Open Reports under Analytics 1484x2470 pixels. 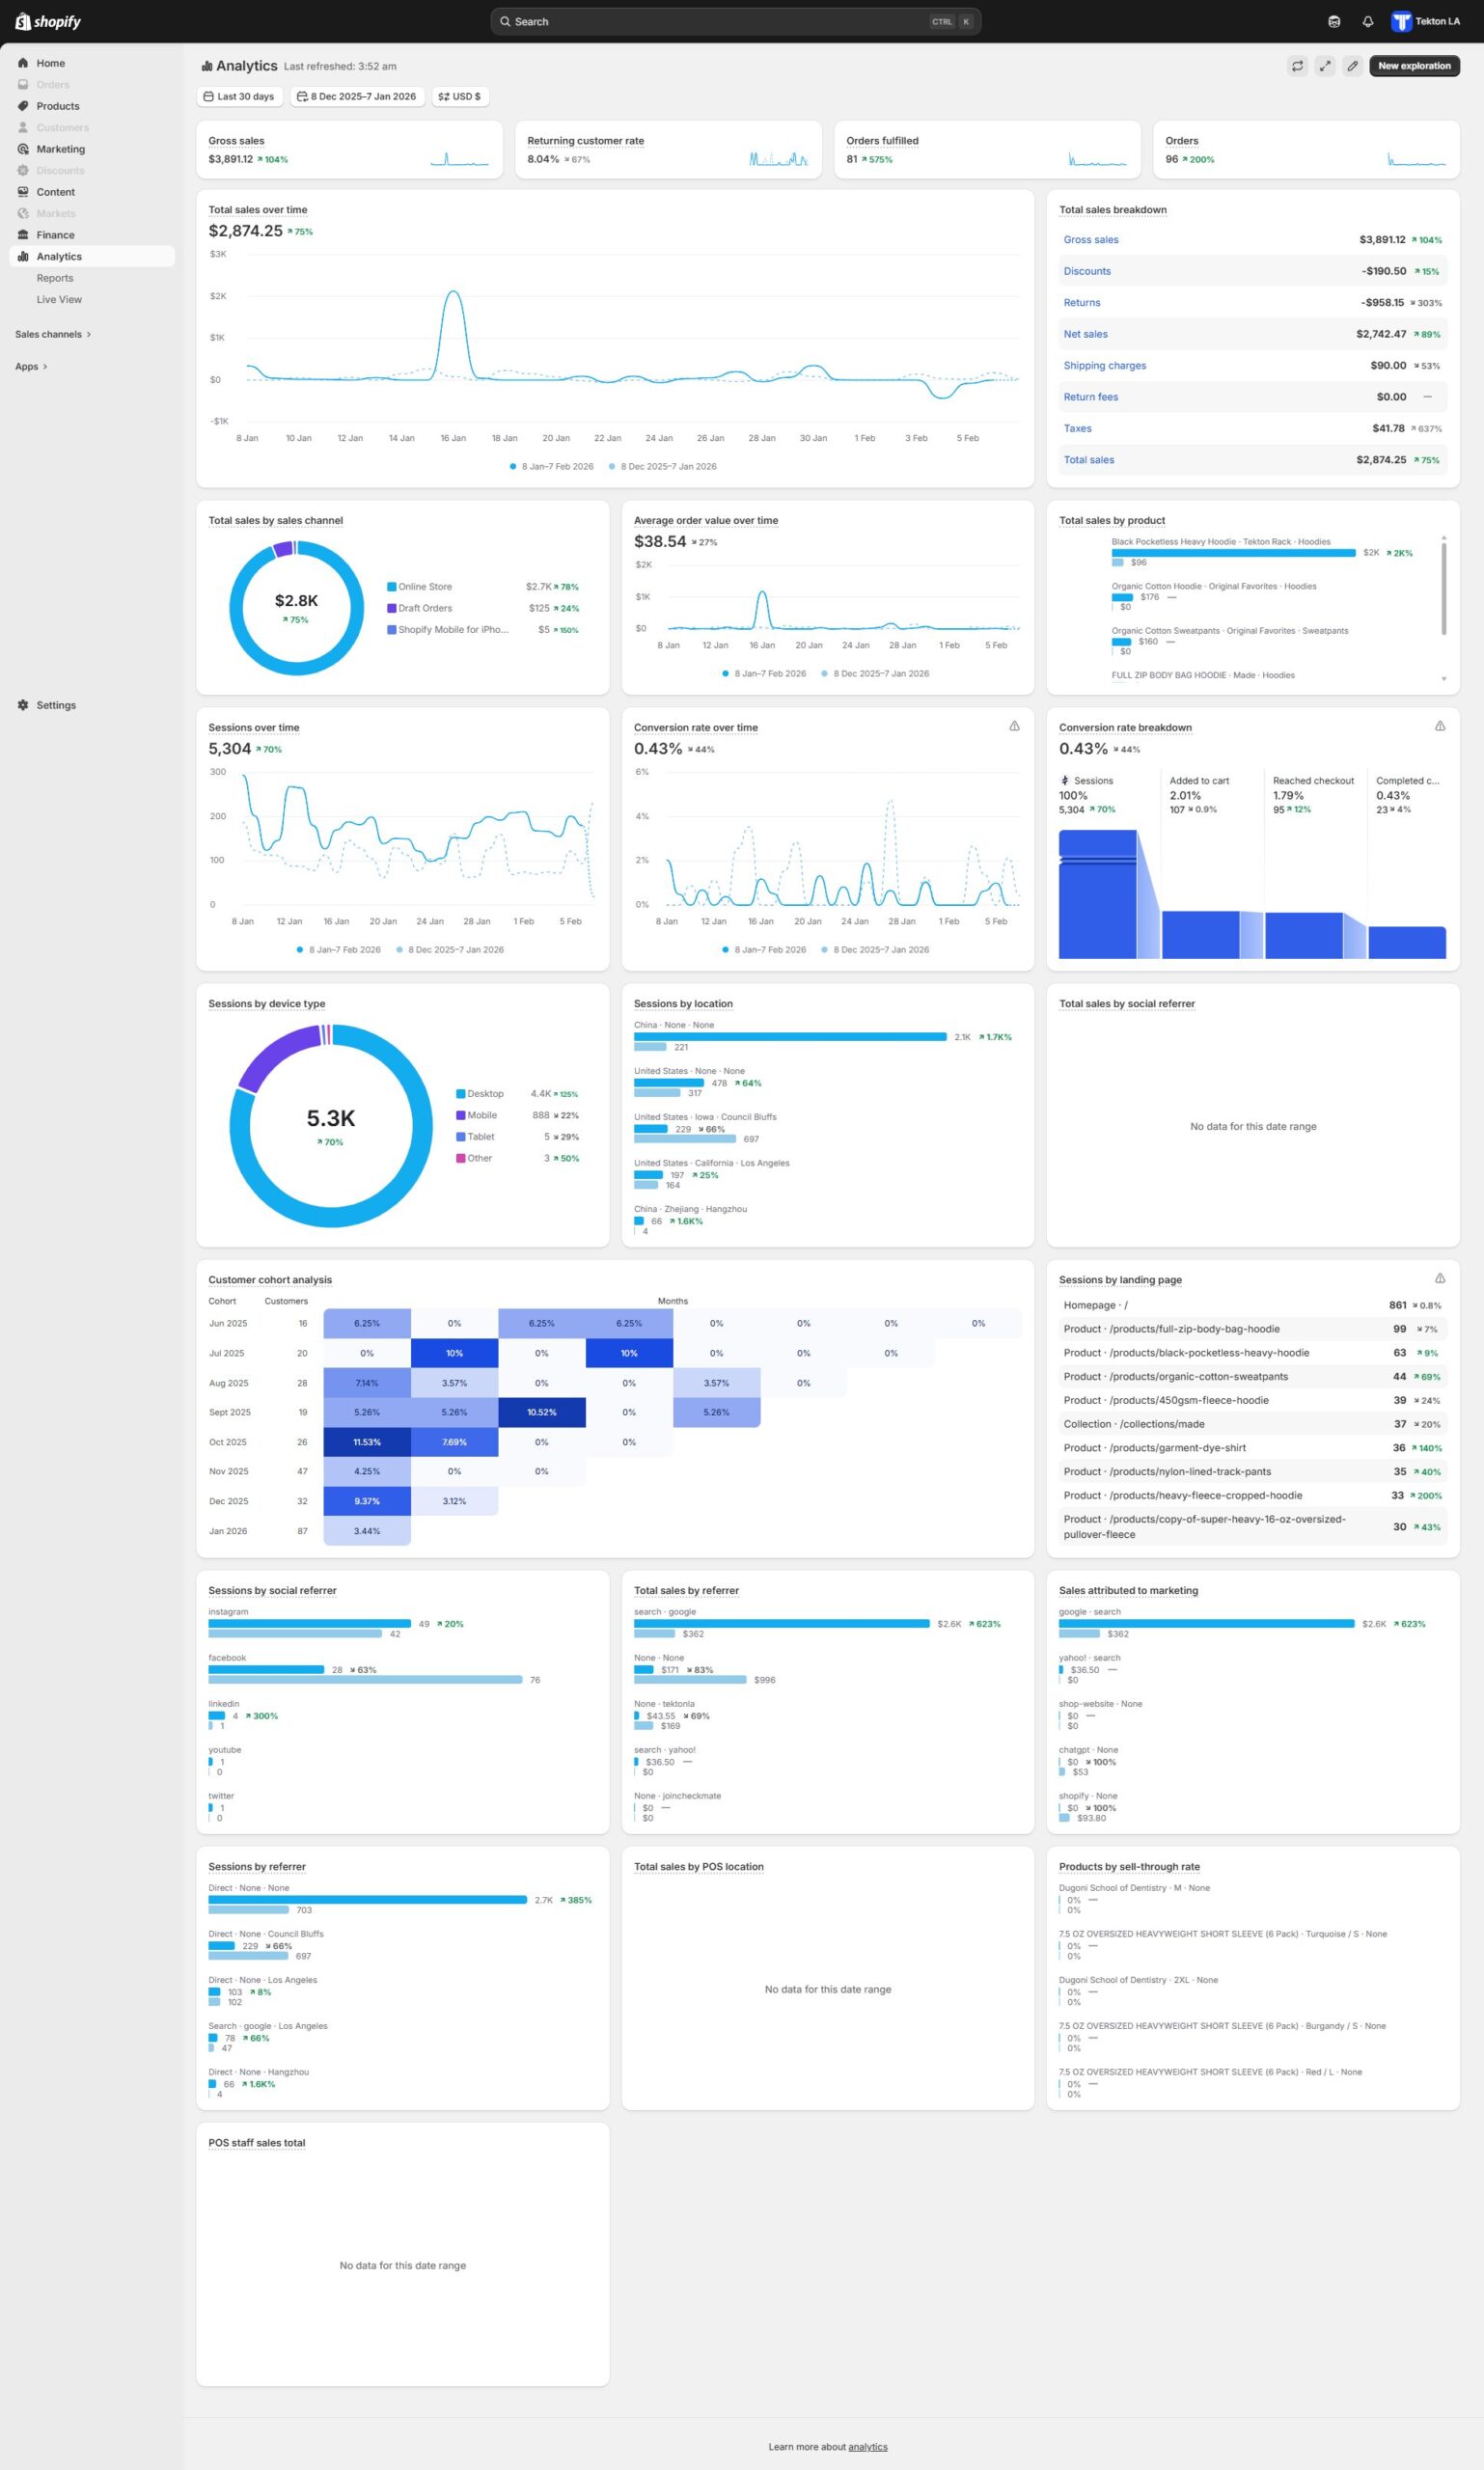point(55,278)
